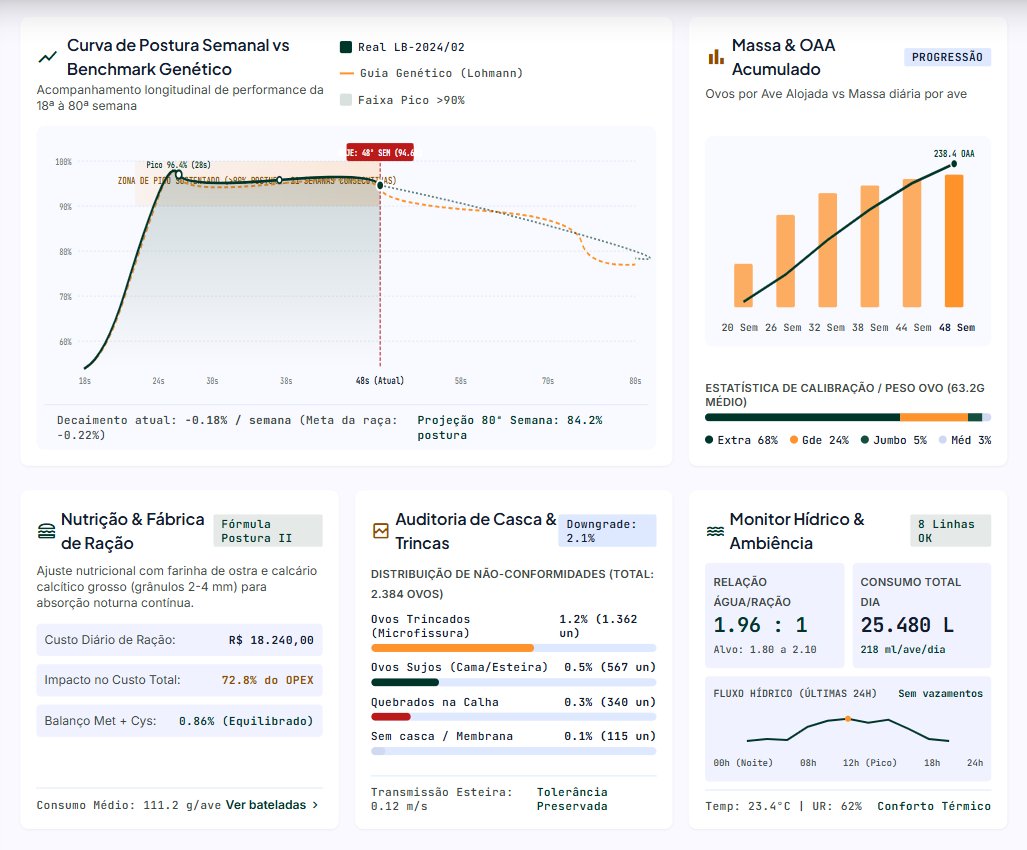Click the Relação Água/Ração 1.96 : 1 card
This screenshot has width=1027, height=850.
tap(775, 616)
